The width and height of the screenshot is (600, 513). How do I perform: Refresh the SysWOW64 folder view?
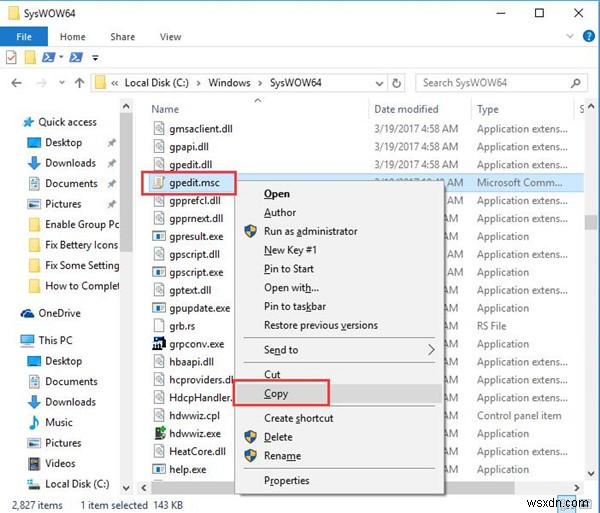coord(396,83)
